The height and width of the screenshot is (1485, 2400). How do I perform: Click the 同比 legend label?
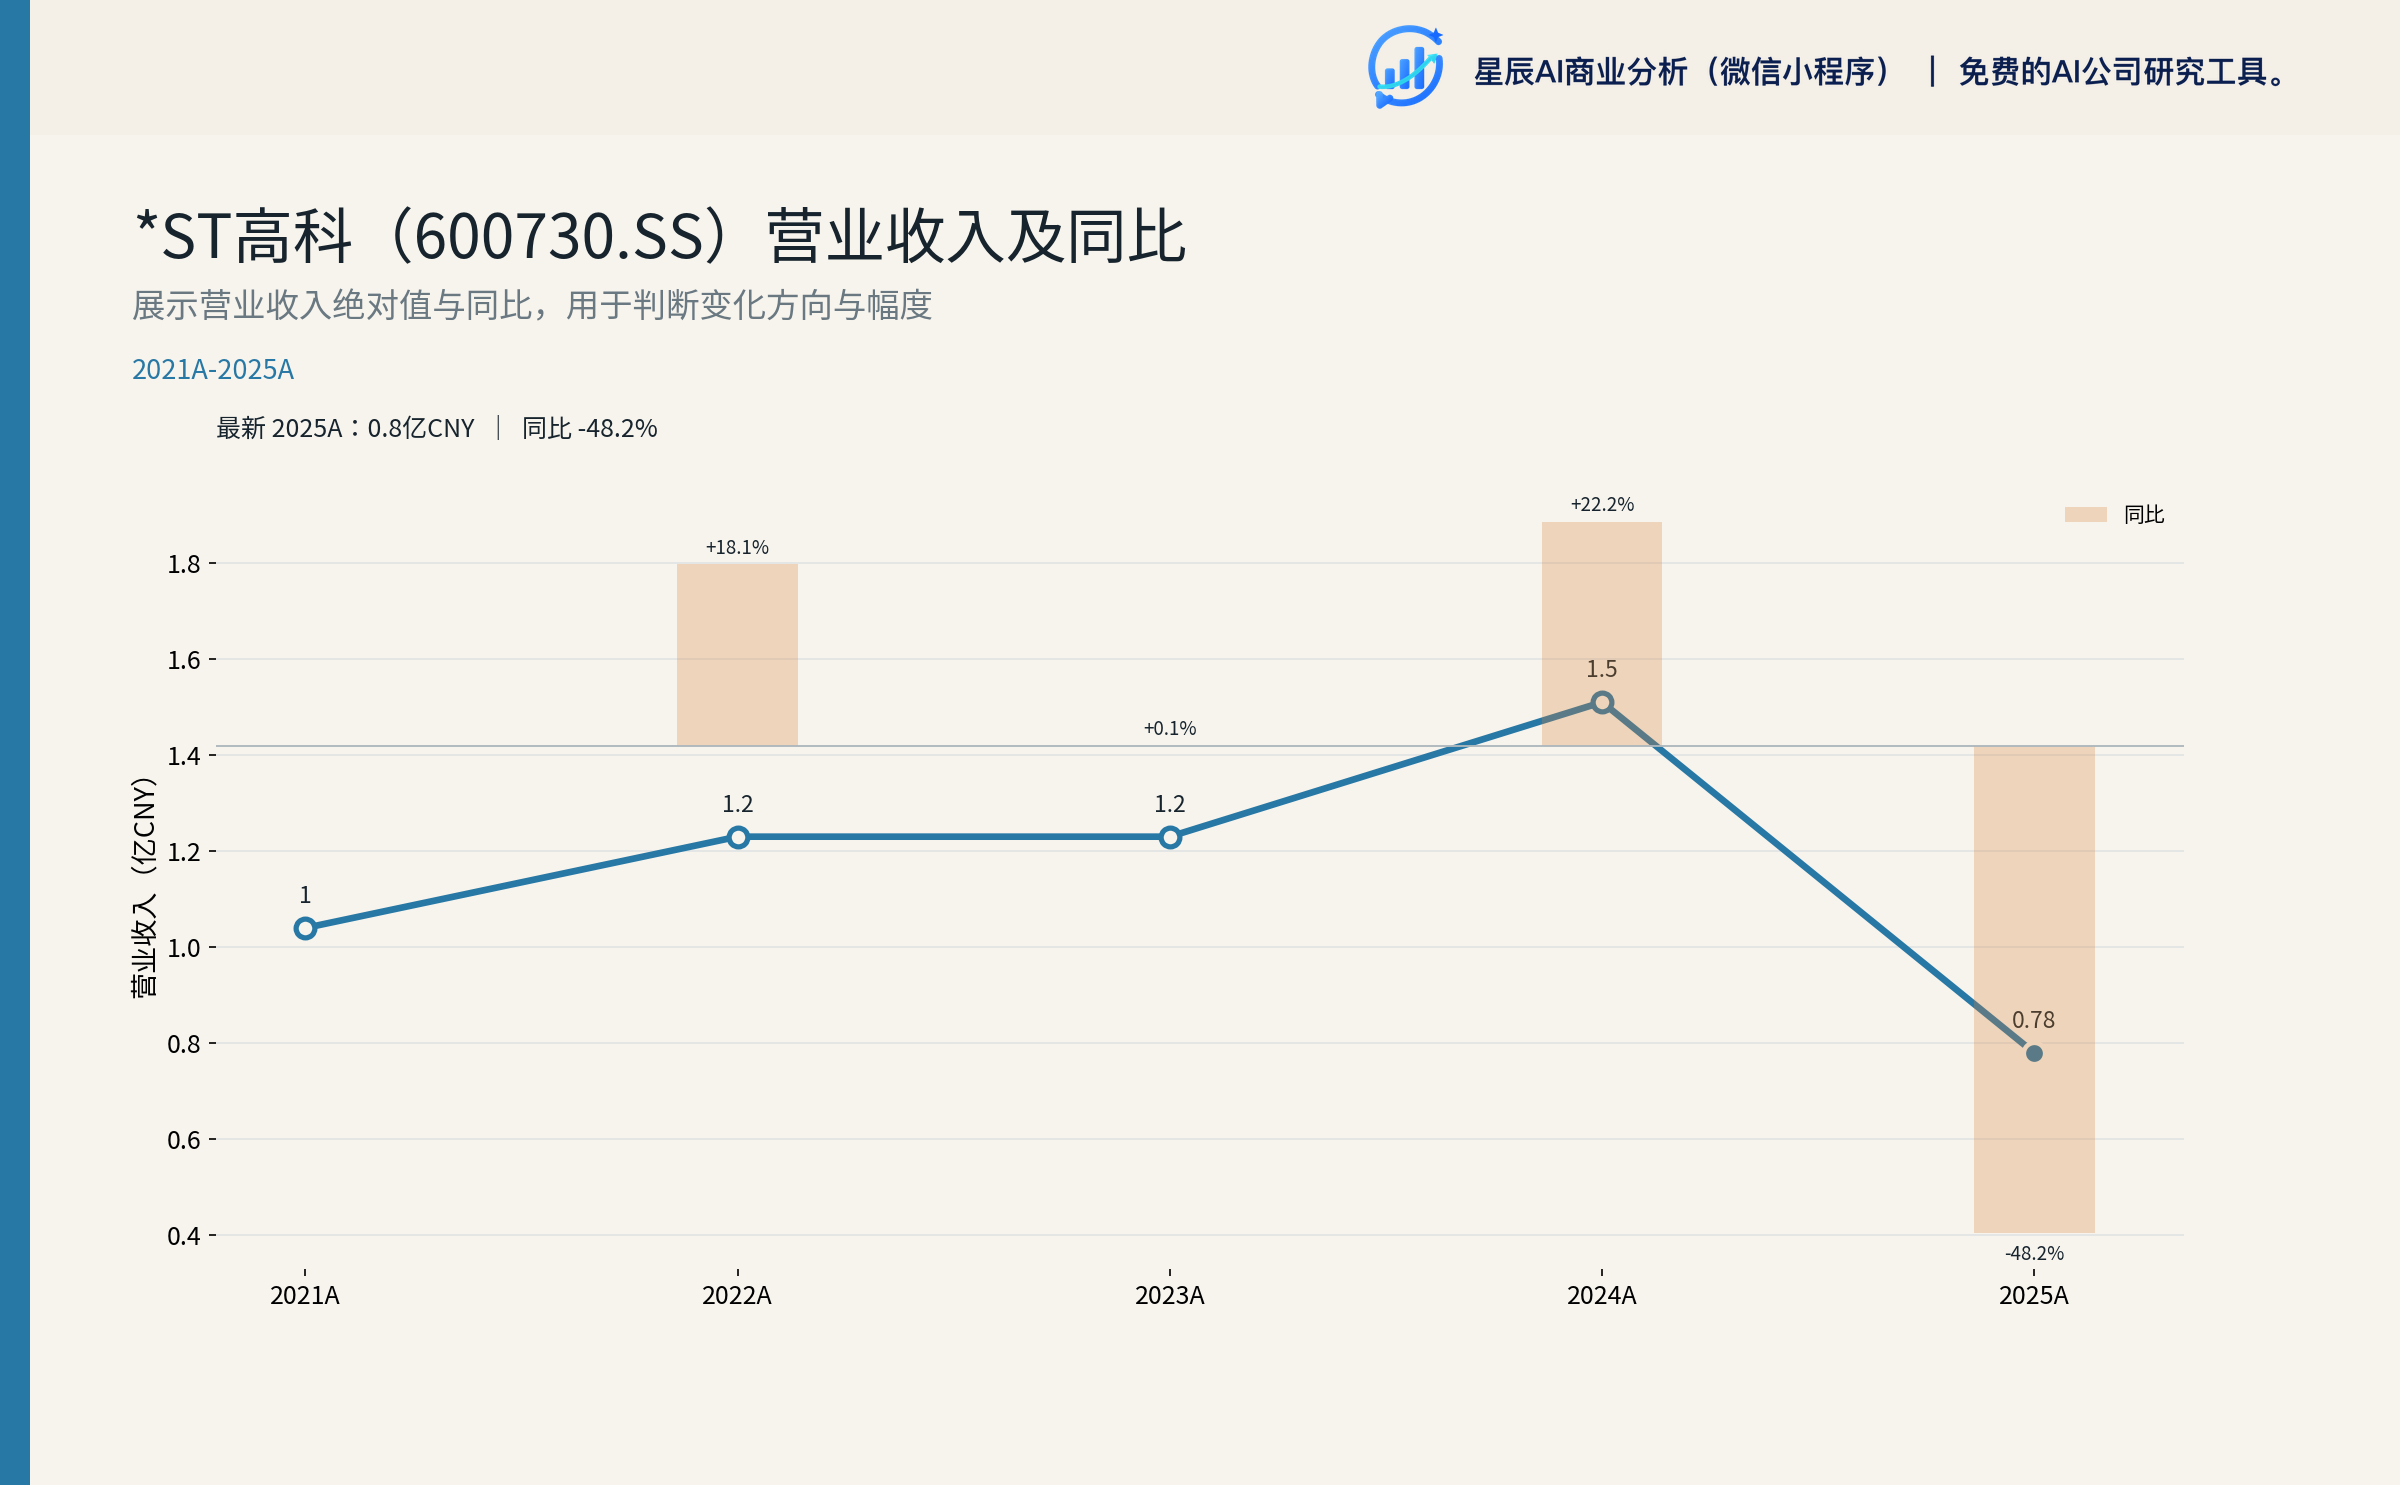coord(2144,514)
